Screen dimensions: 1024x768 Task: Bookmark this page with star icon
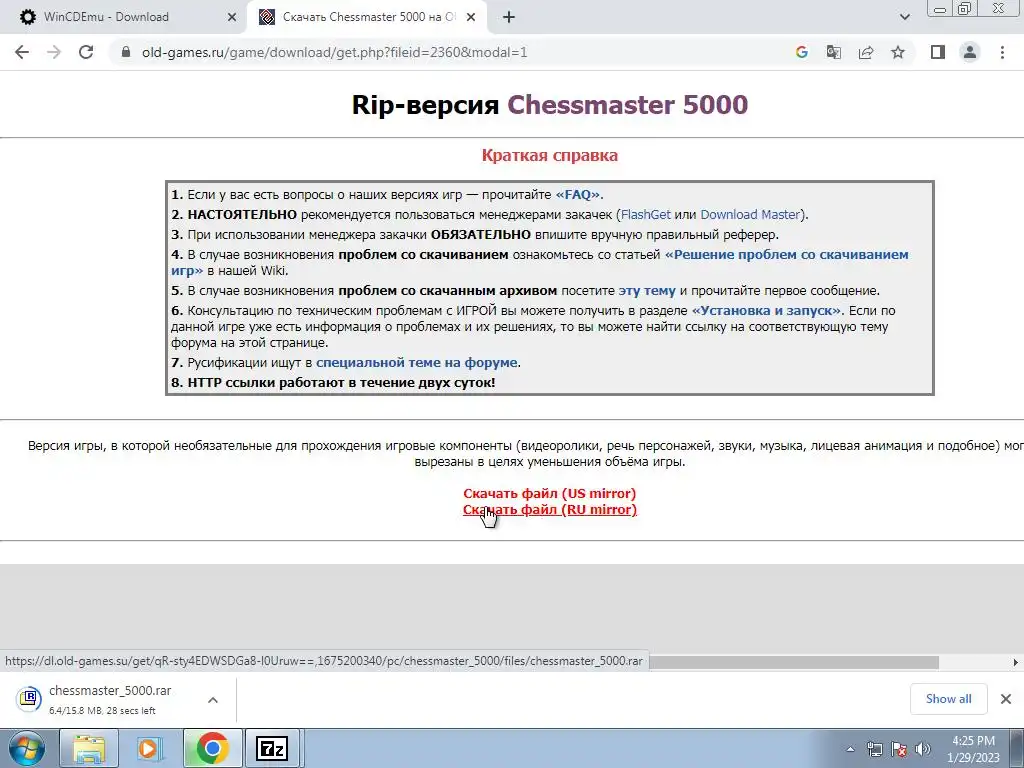pos(898,52)
